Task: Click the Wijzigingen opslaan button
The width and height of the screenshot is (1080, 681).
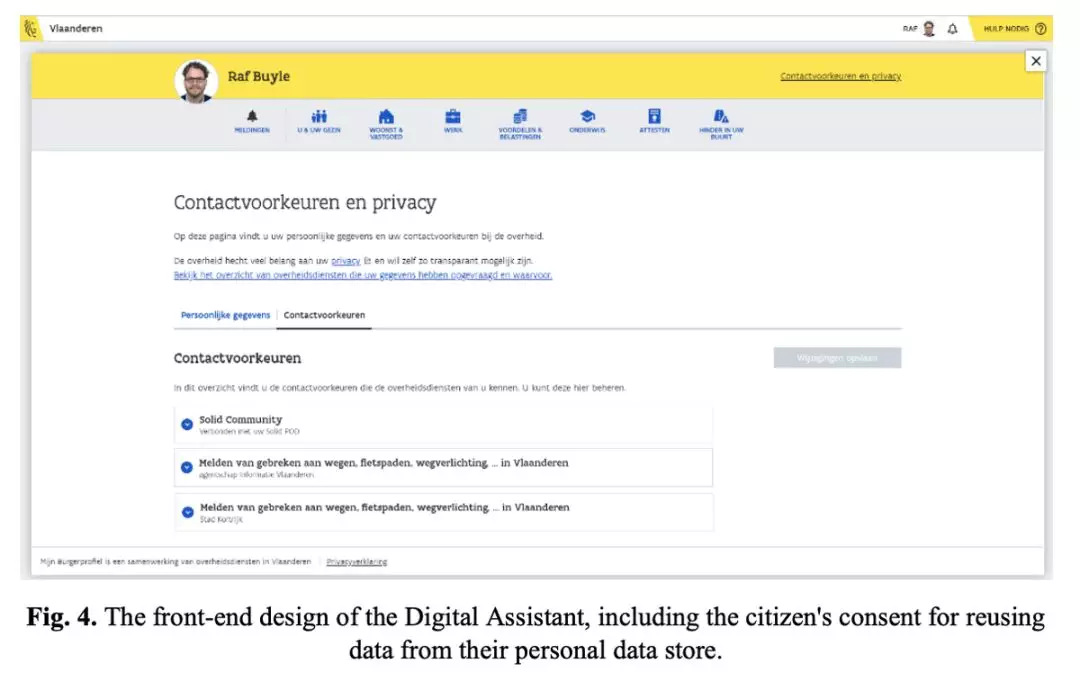Action: tap(837, 358)
